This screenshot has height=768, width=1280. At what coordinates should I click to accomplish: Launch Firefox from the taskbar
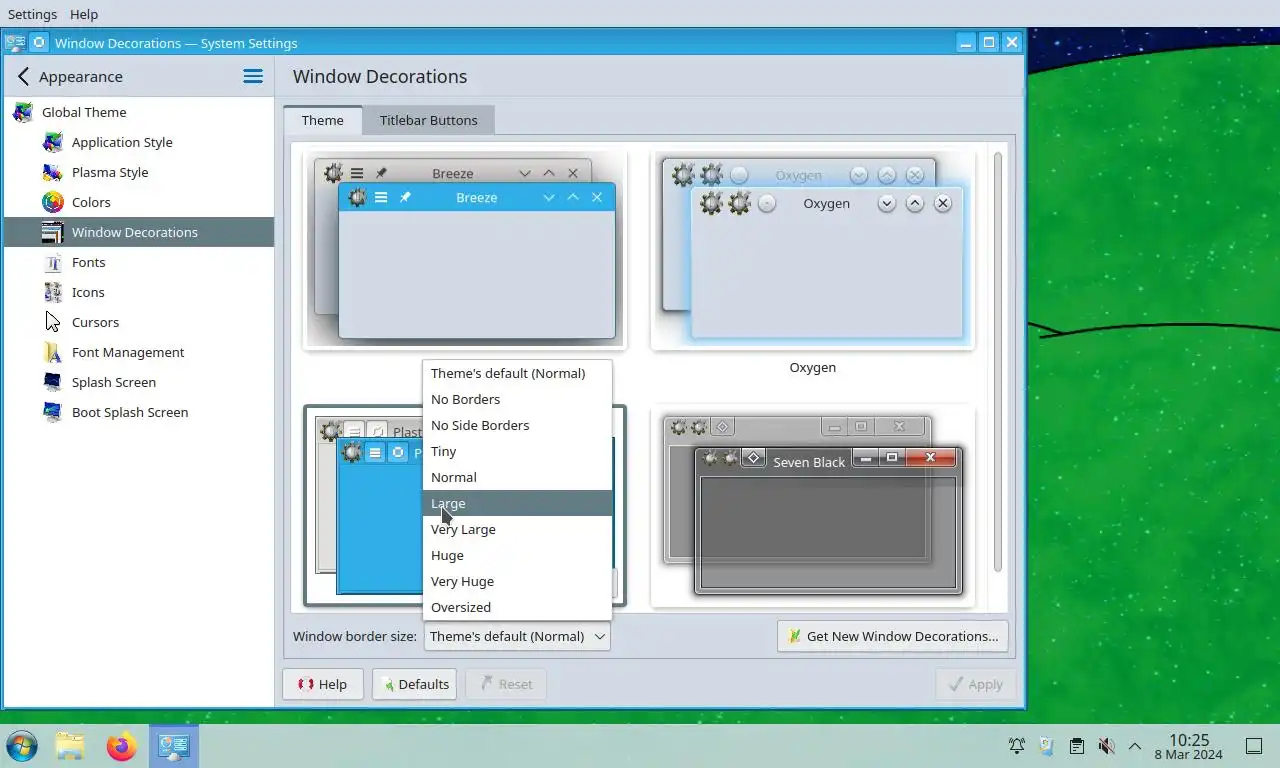click(x=122, y=746)
